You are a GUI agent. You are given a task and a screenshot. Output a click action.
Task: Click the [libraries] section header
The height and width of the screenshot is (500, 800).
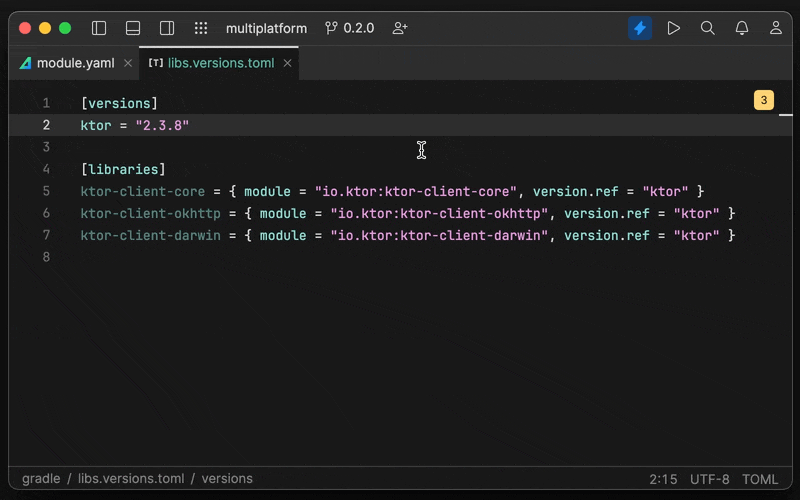point(123,169)
